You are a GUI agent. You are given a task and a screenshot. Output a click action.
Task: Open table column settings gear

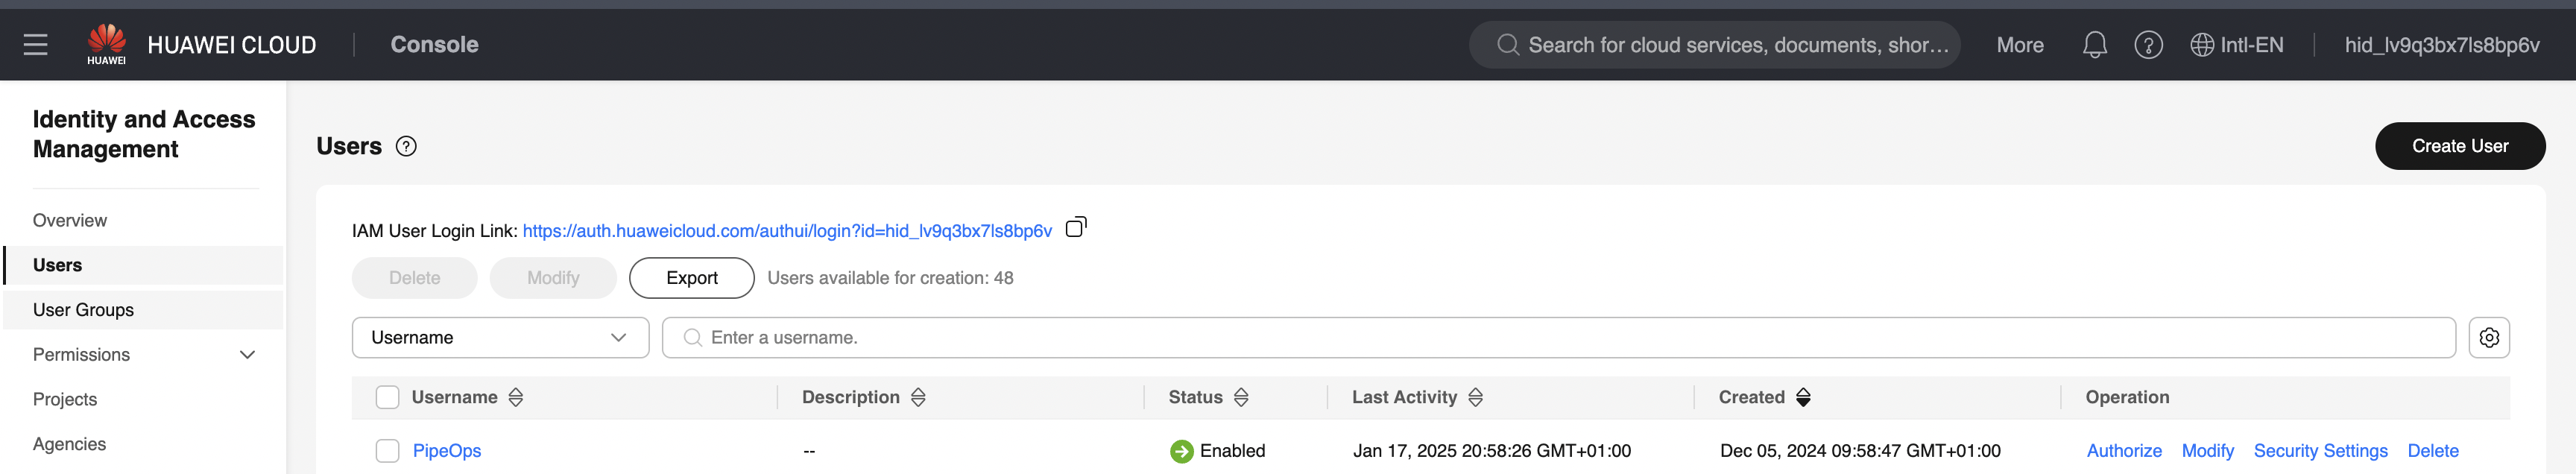click(2489, 338)
